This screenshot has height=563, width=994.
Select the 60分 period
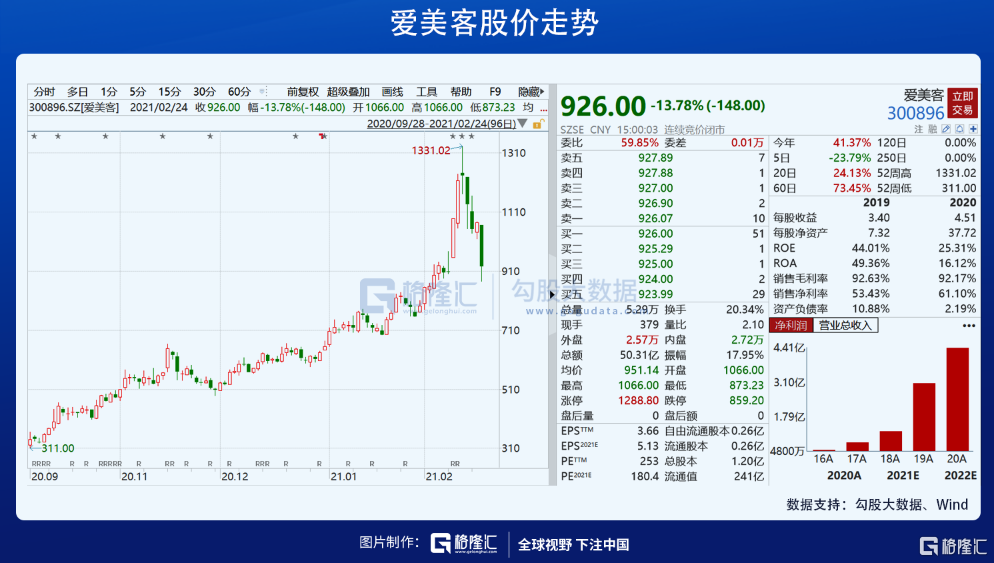(239, 92)
